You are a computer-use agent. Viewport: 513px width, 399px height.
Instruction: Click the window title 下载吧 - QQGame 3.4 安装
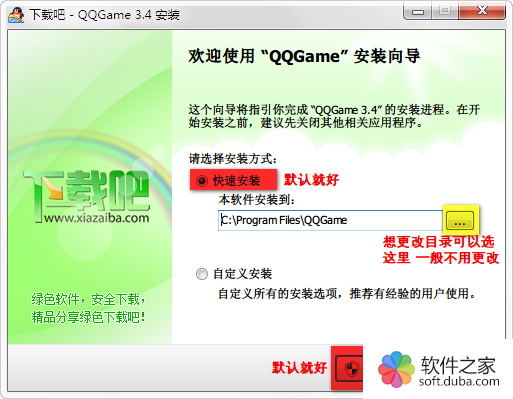coord(105,15)
